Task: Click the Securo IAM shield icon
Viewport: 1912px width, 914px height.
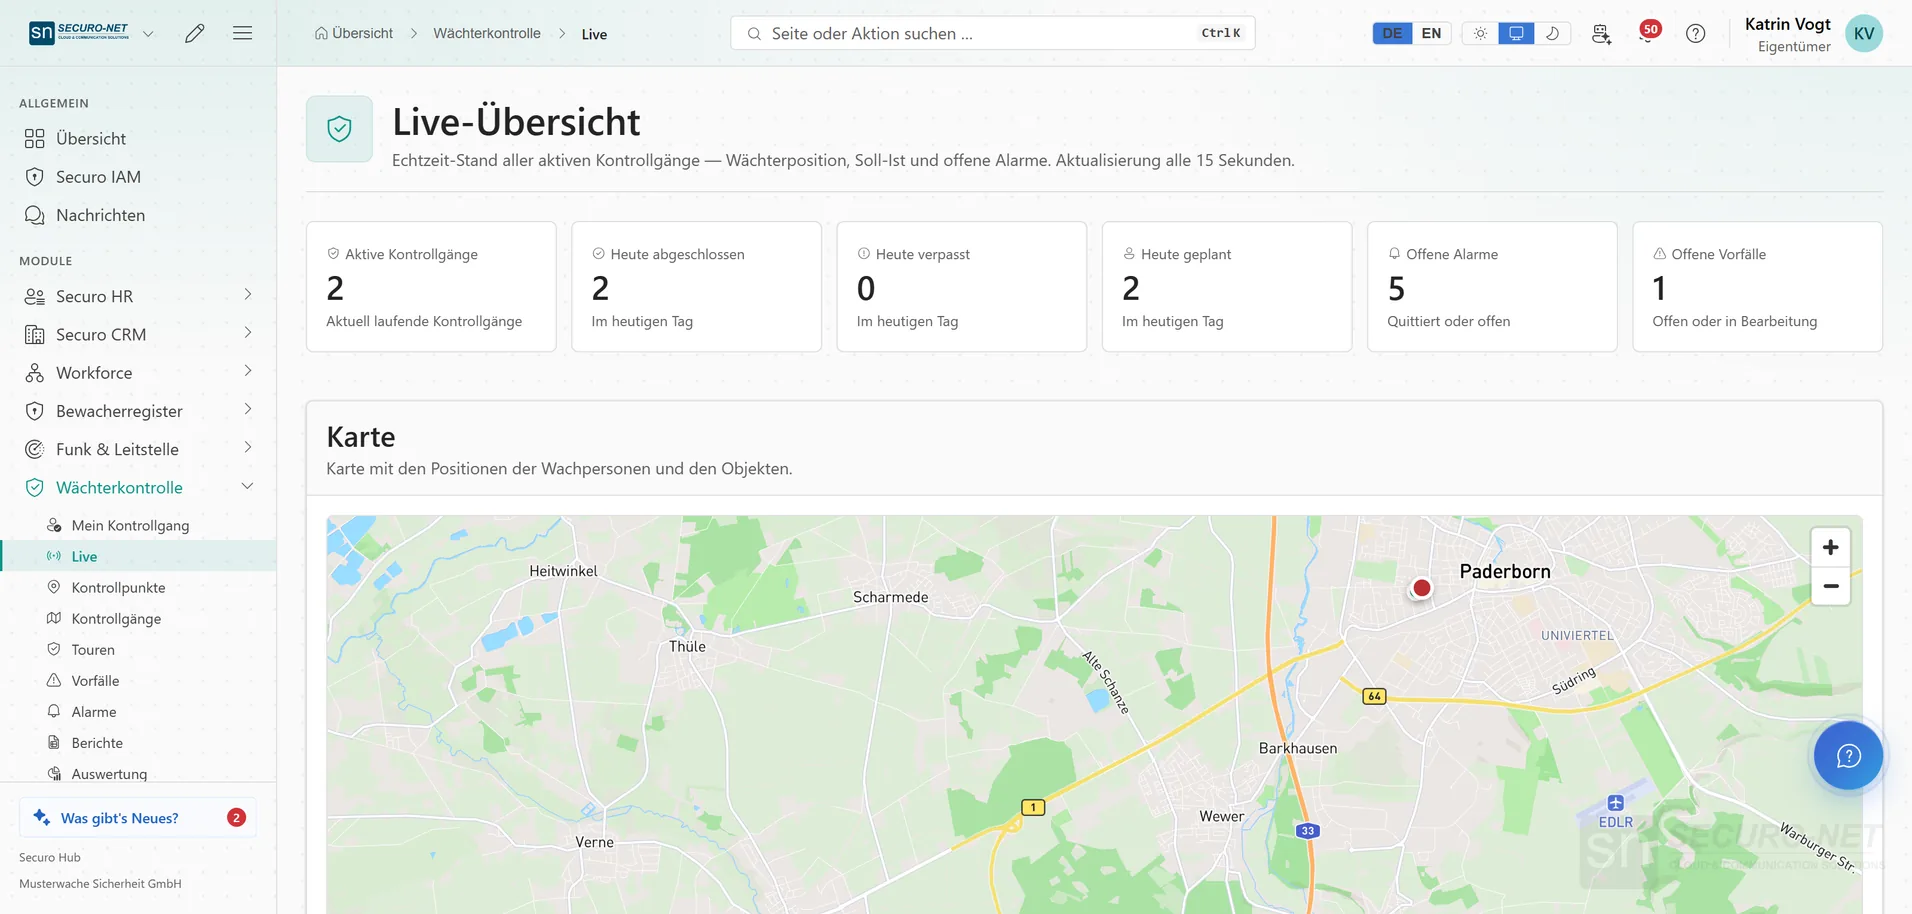Action: pyautogui.click(x=34, y=177)
